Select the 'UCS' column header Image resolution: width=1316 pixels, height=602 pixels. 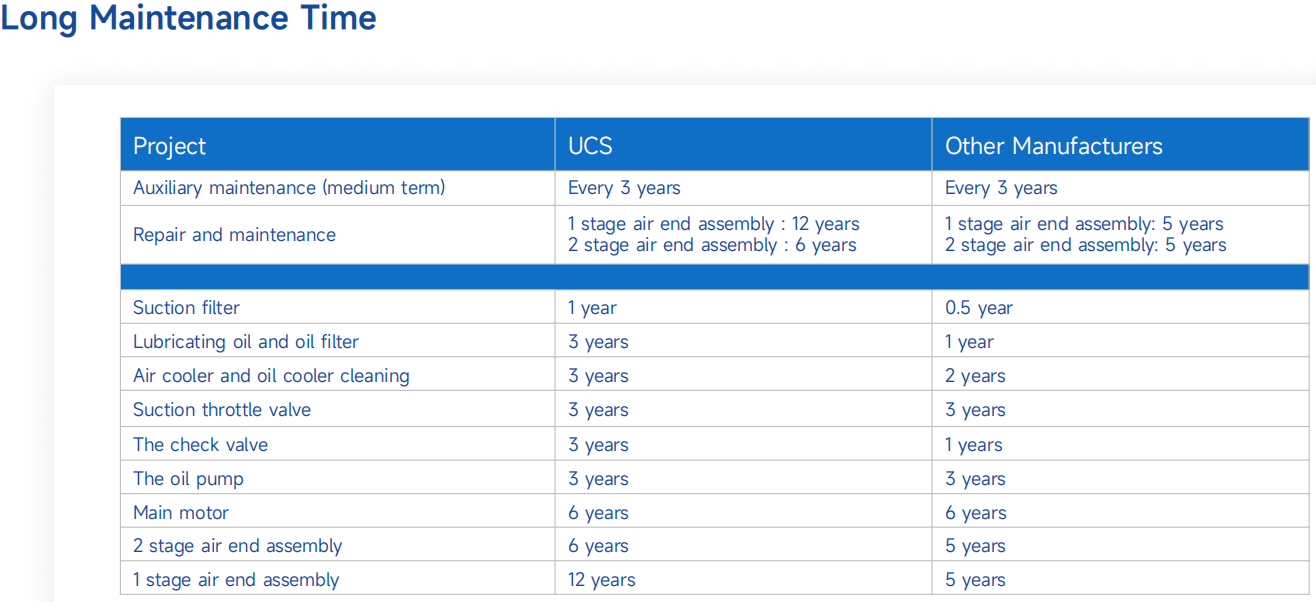(x=590, y=146)
